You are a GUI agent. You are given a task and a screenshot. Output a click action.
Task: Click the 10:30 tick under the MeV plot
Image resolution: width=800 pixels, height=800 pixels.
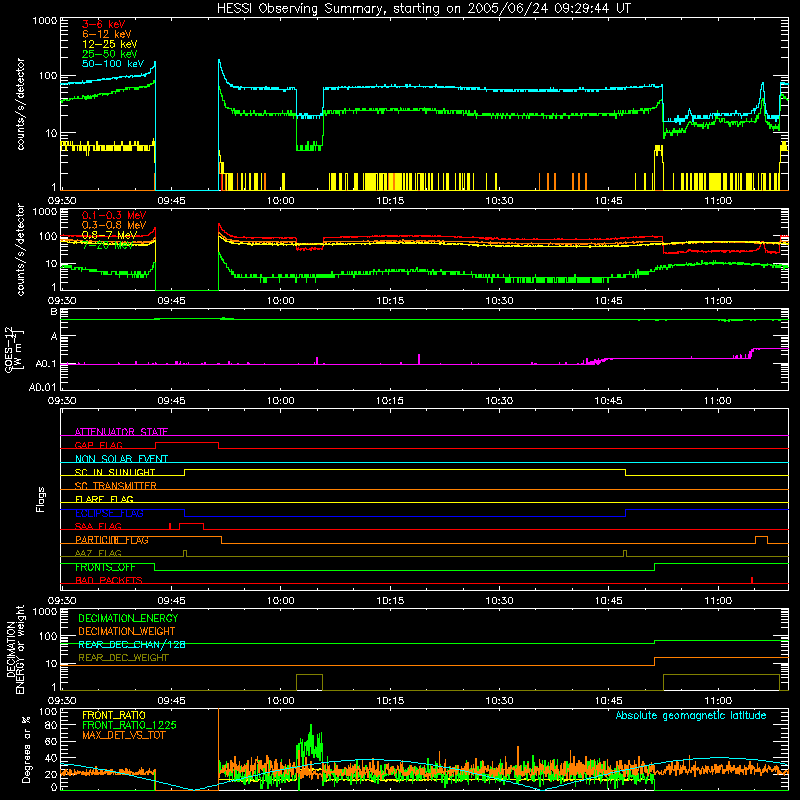point(499,301)
